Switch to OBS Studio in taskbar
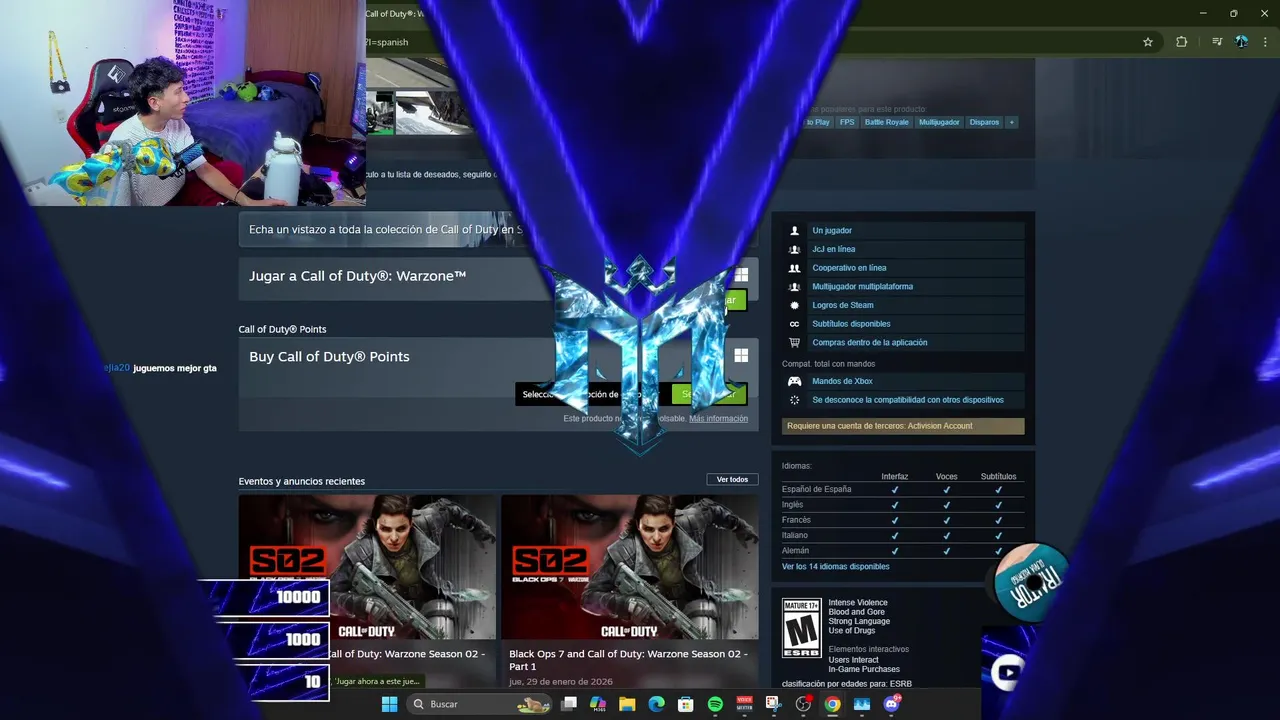The height and width of the screenshot is (720, 1280). click(x=803, y=704)
